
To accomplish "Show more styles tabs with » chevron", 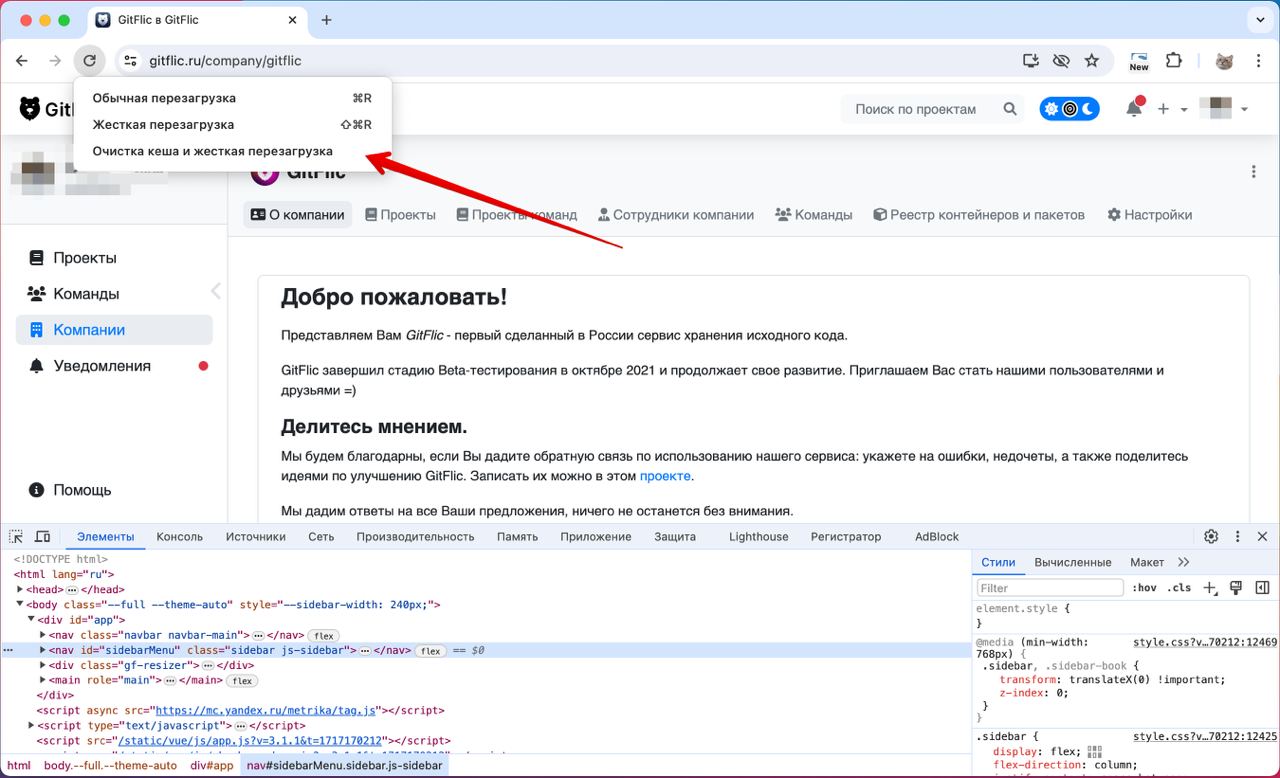I will [1184, 562].
